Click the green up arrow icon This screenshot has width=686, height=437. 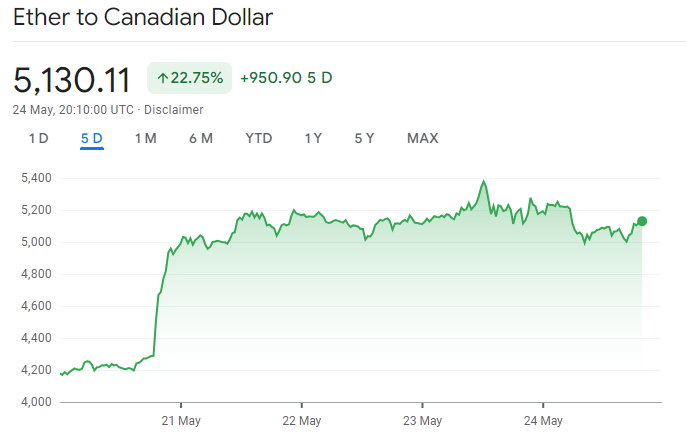[x=163, y=78]
